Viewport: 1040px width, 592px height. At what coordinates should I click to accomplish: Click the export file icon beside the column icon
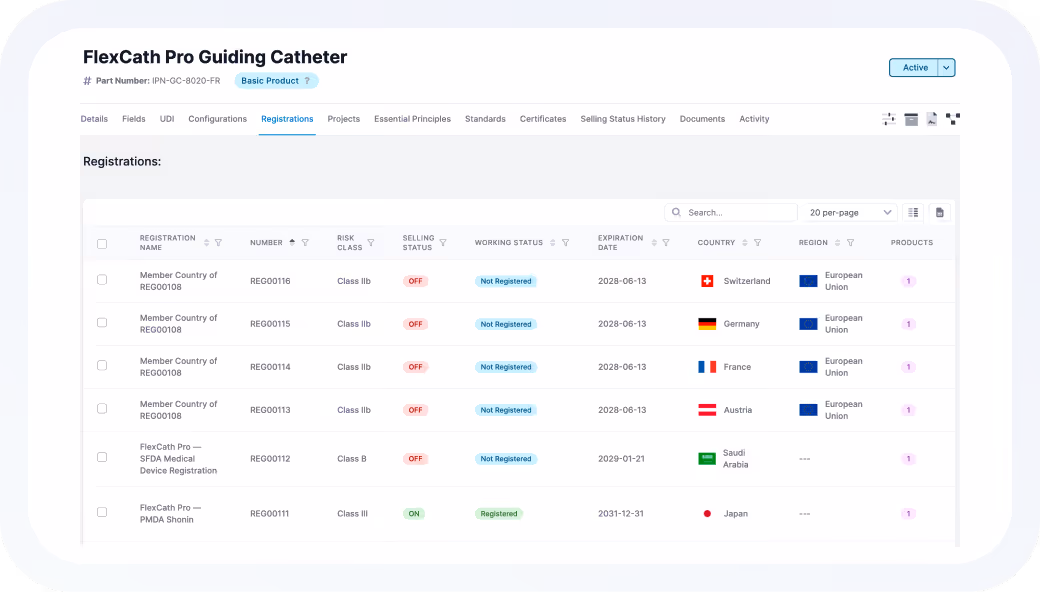click(x=940, y=212)
